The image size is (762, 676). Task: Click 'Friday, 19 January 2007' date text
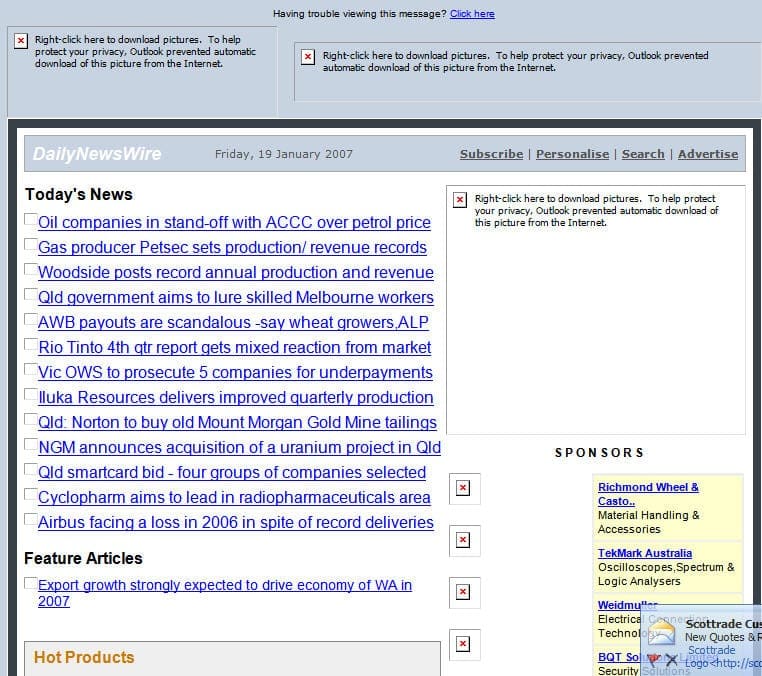284,154
